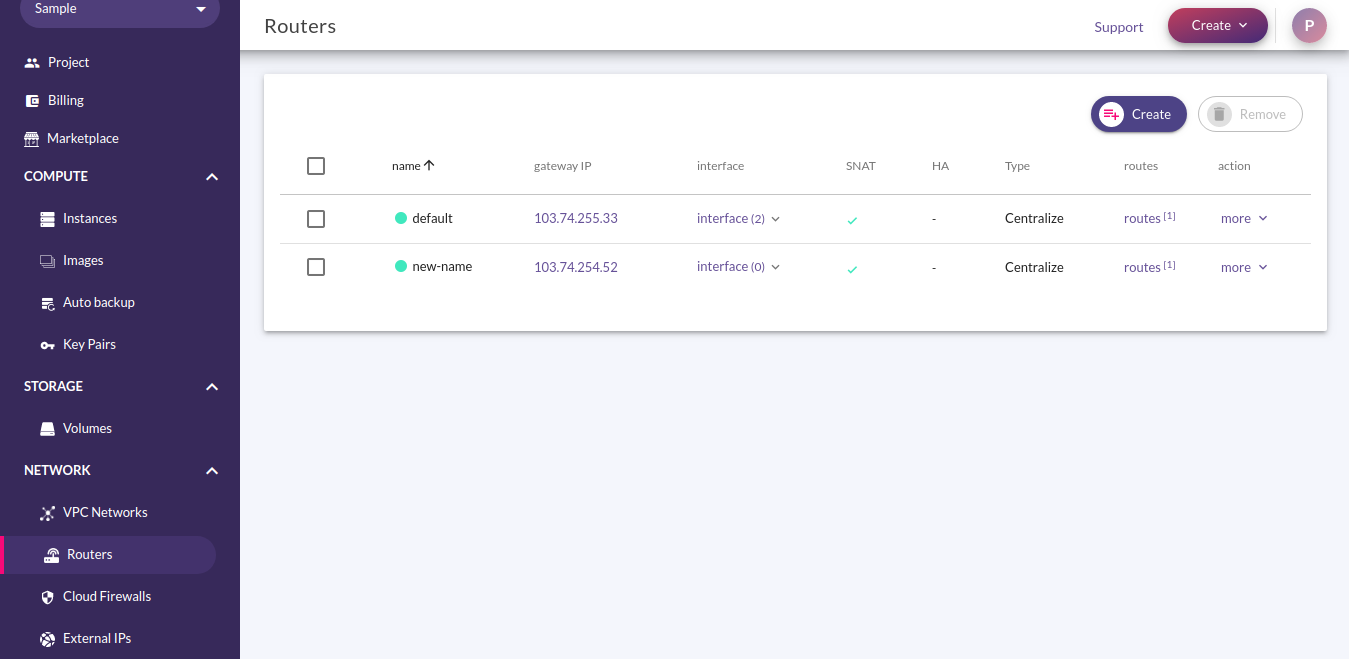
Task: Open the top bar Create dropdown
Action: [1218, 26]
